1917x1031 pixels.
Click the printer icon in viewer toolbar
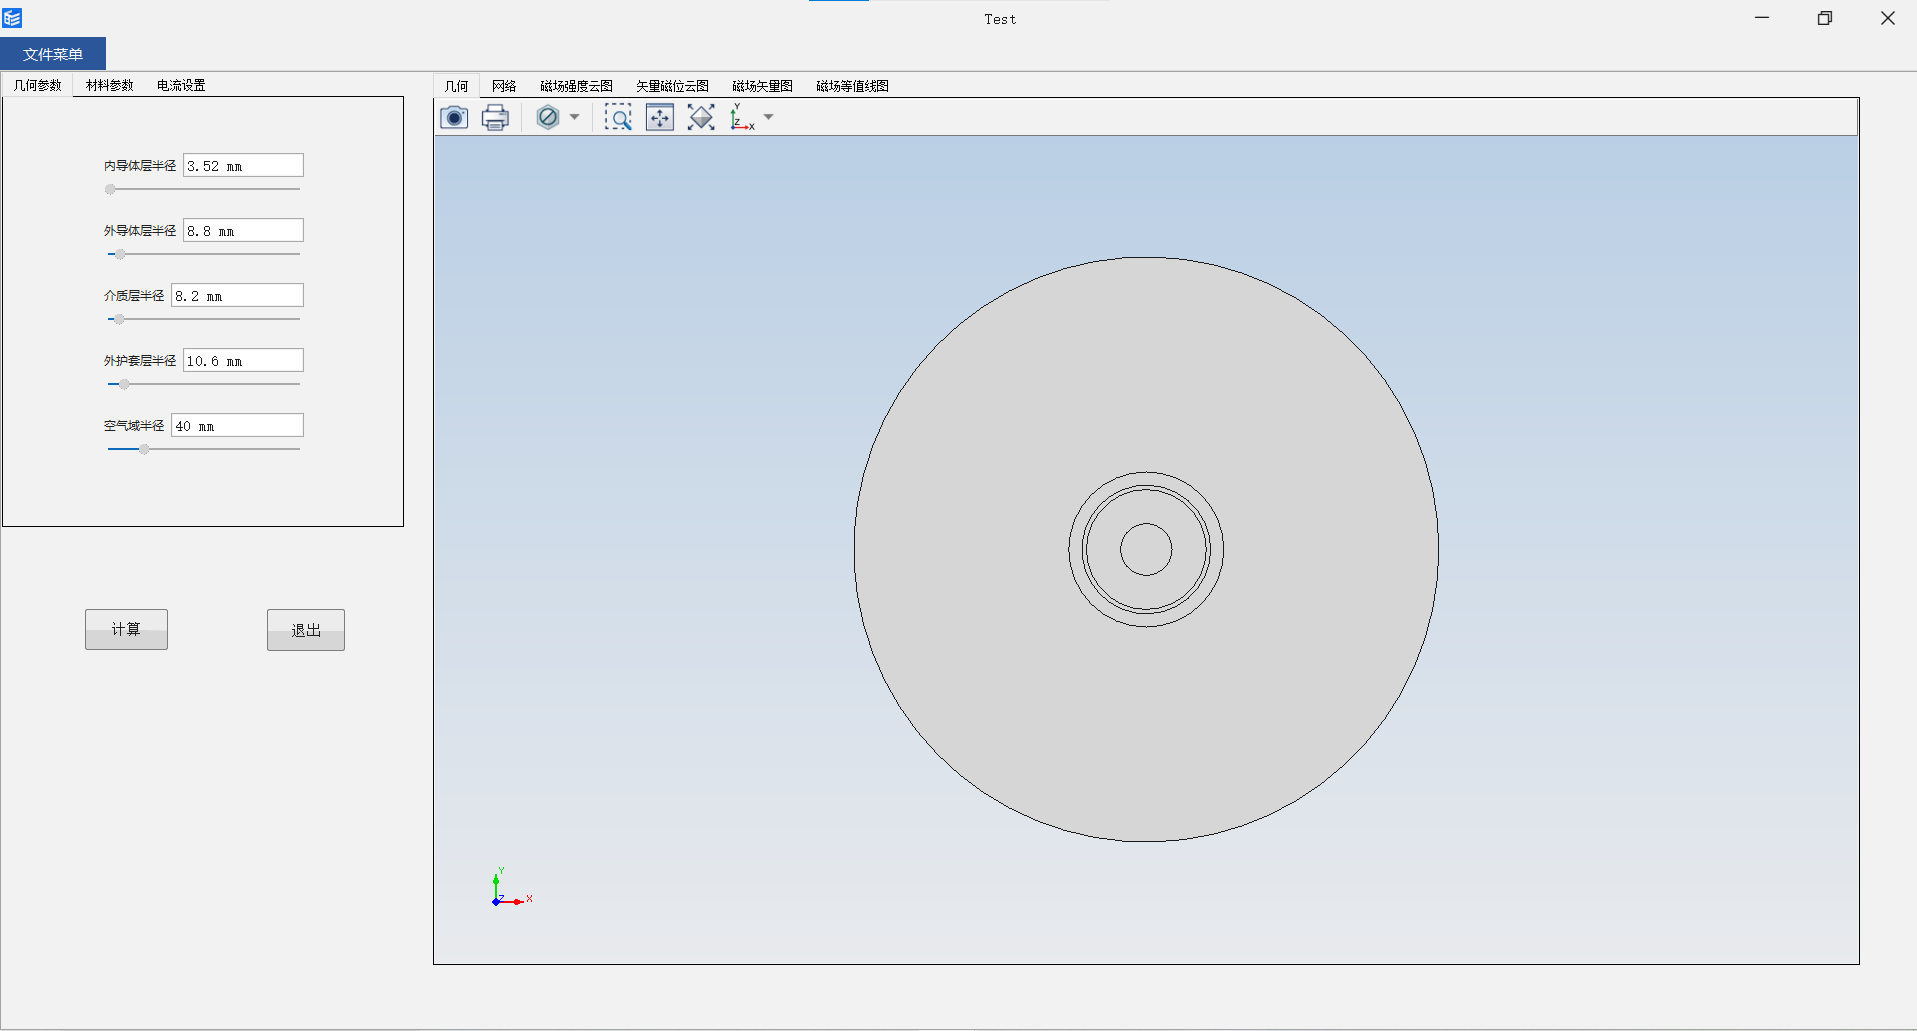[495, 118]
